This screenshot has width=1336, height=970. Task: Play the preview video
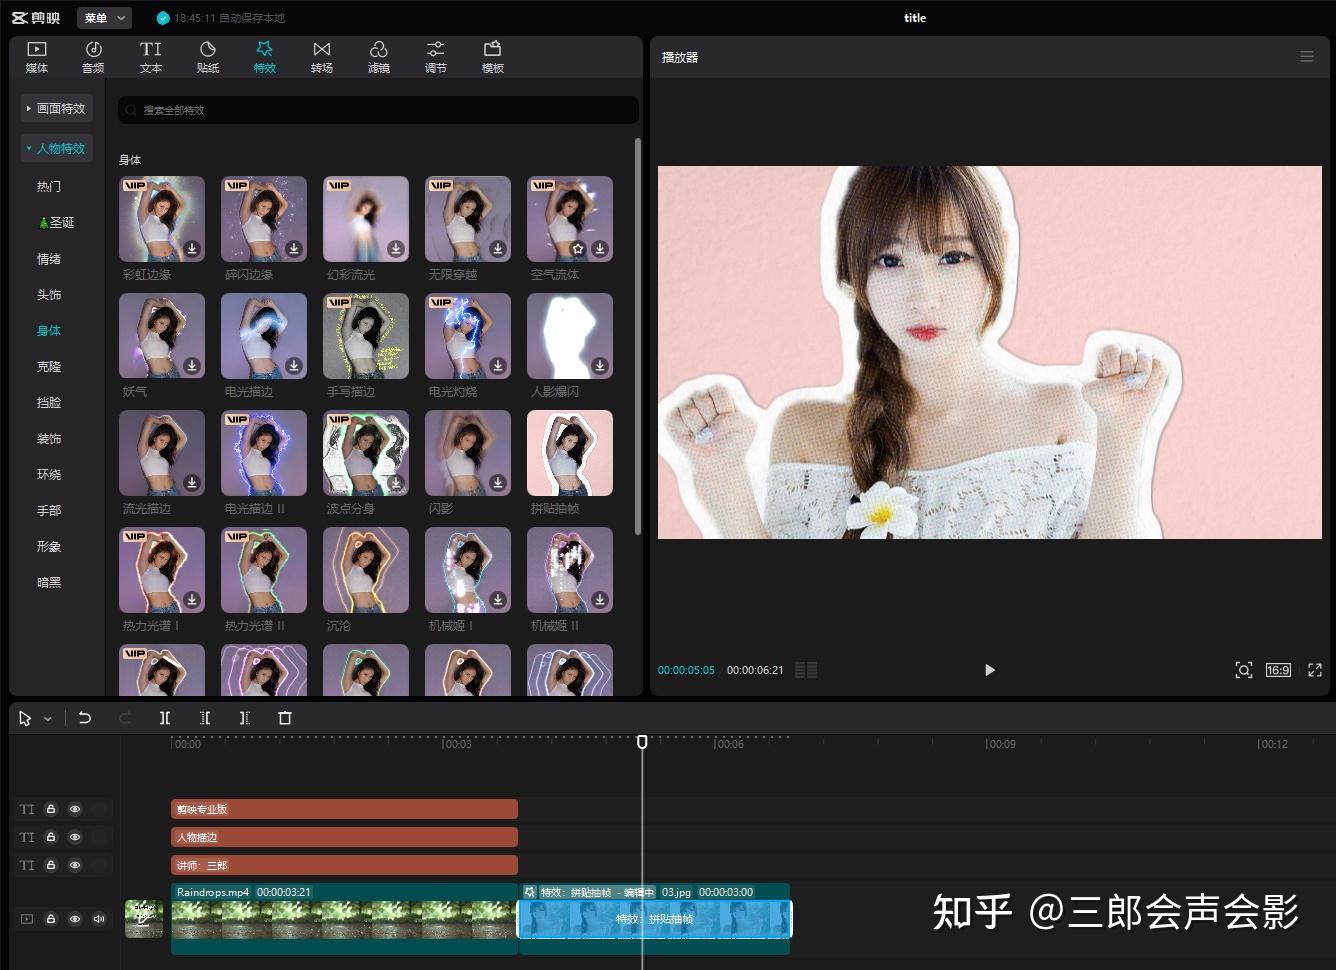(989, 670)
